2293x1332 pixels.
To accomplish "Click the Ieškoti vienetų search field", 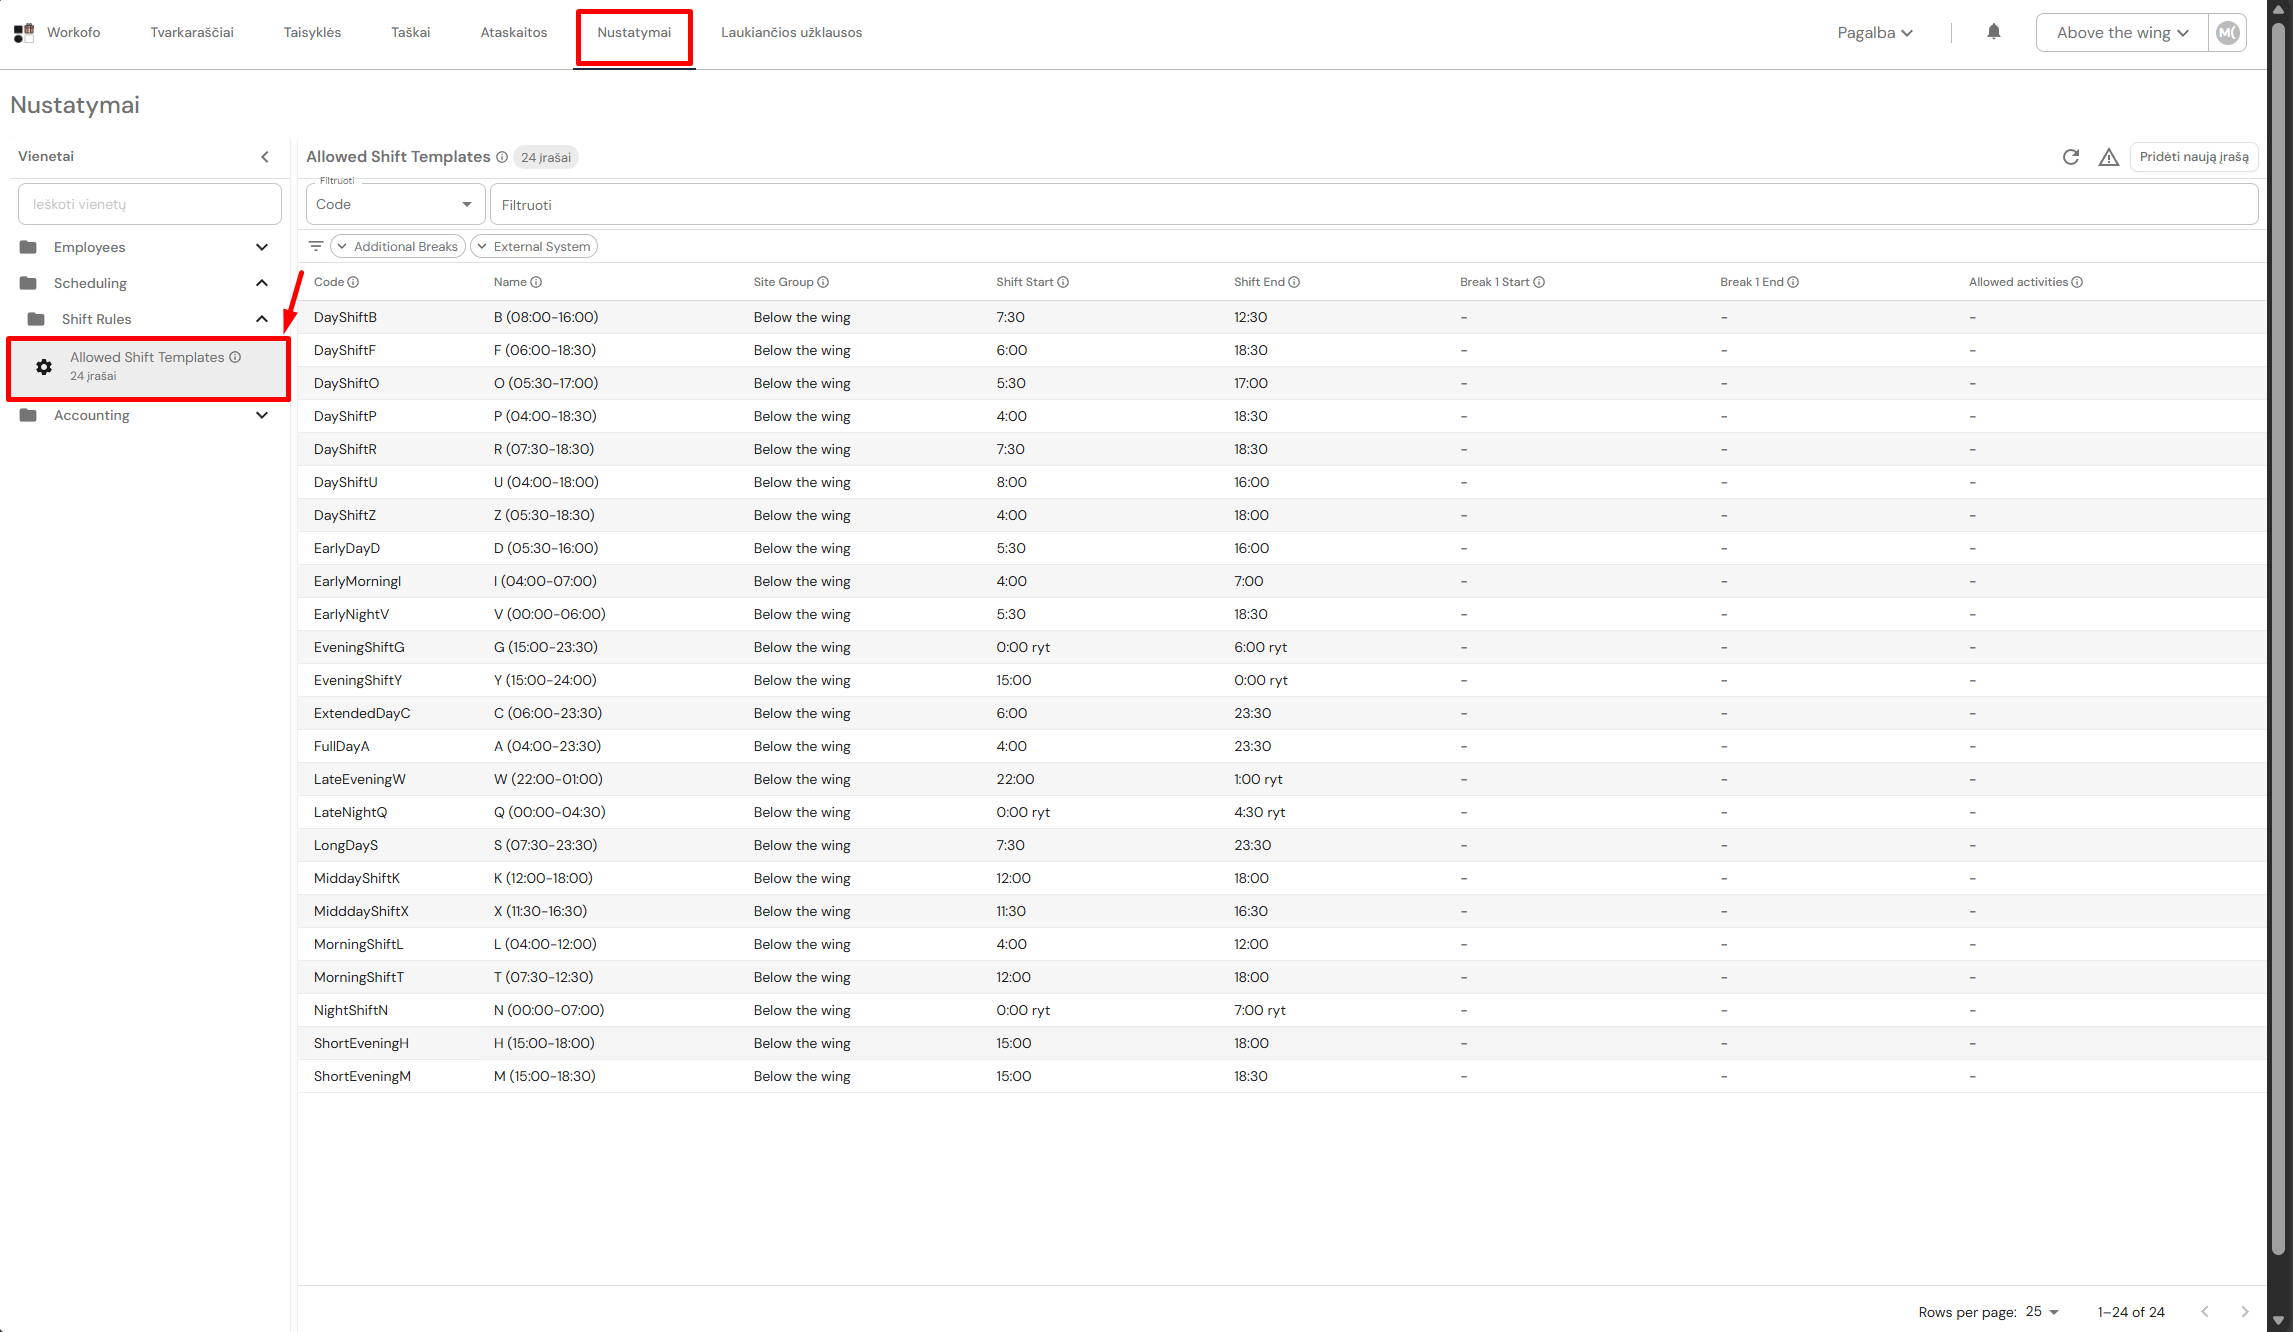I will 150,204.
